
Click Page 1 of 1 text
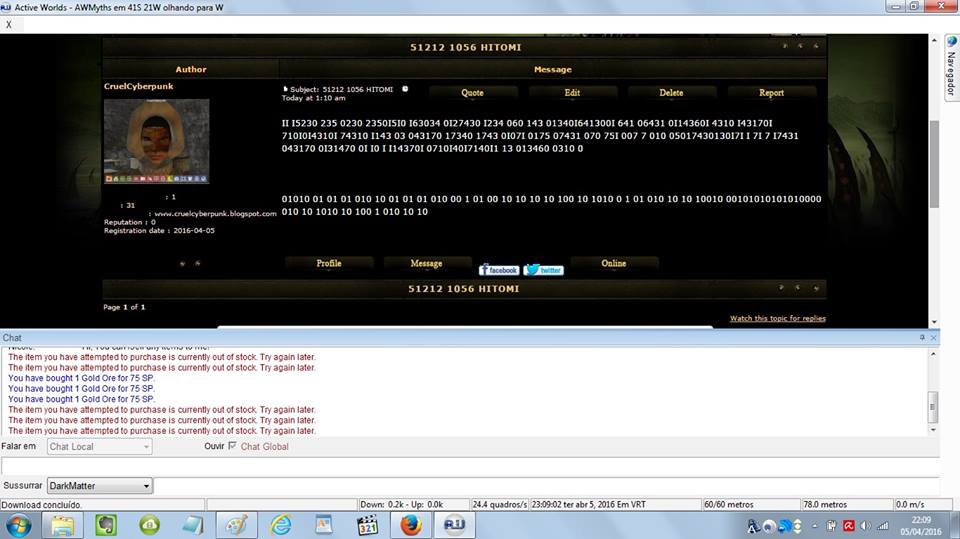click(124, 307)
